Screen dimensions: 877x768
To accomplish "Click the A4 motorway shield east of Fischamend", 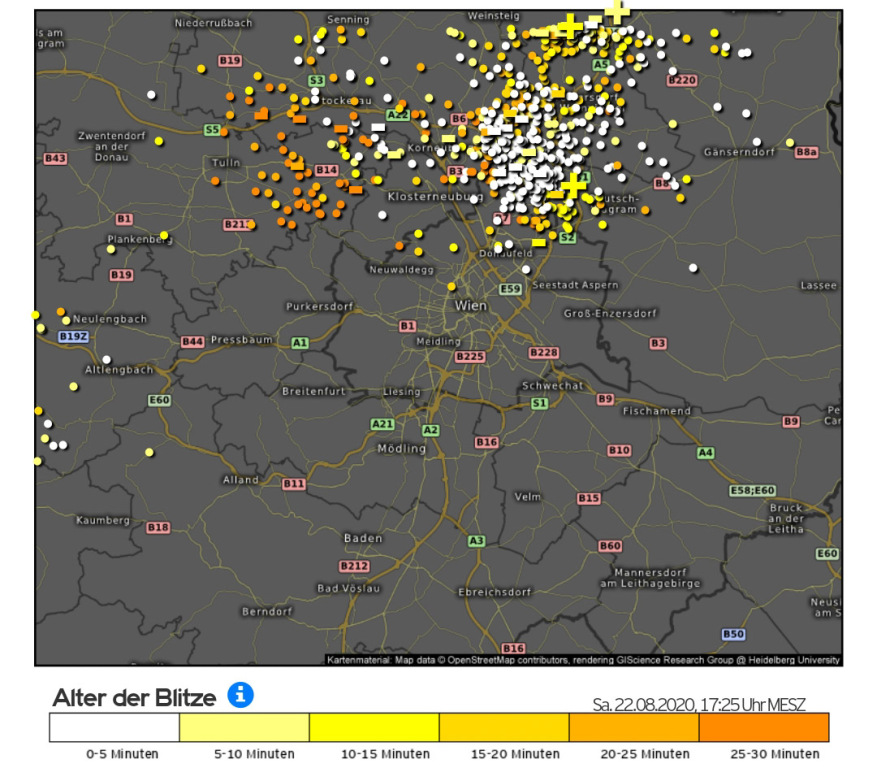I will [x=706, y=453].
